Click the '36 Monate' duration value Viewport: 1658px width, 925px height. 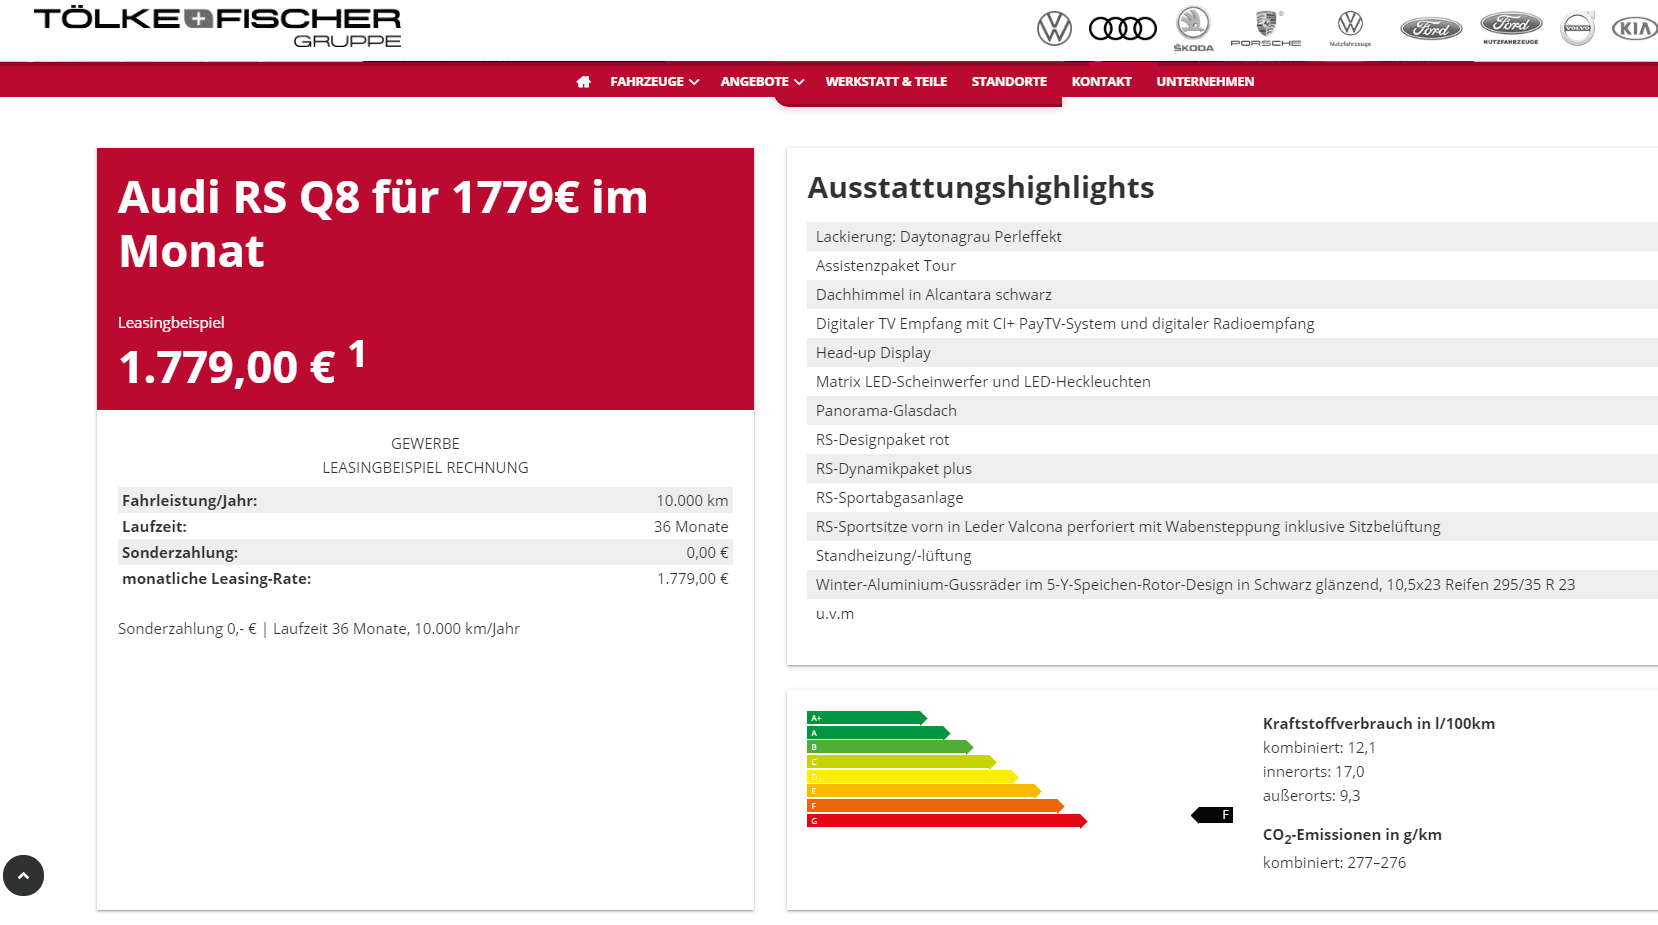691,526
